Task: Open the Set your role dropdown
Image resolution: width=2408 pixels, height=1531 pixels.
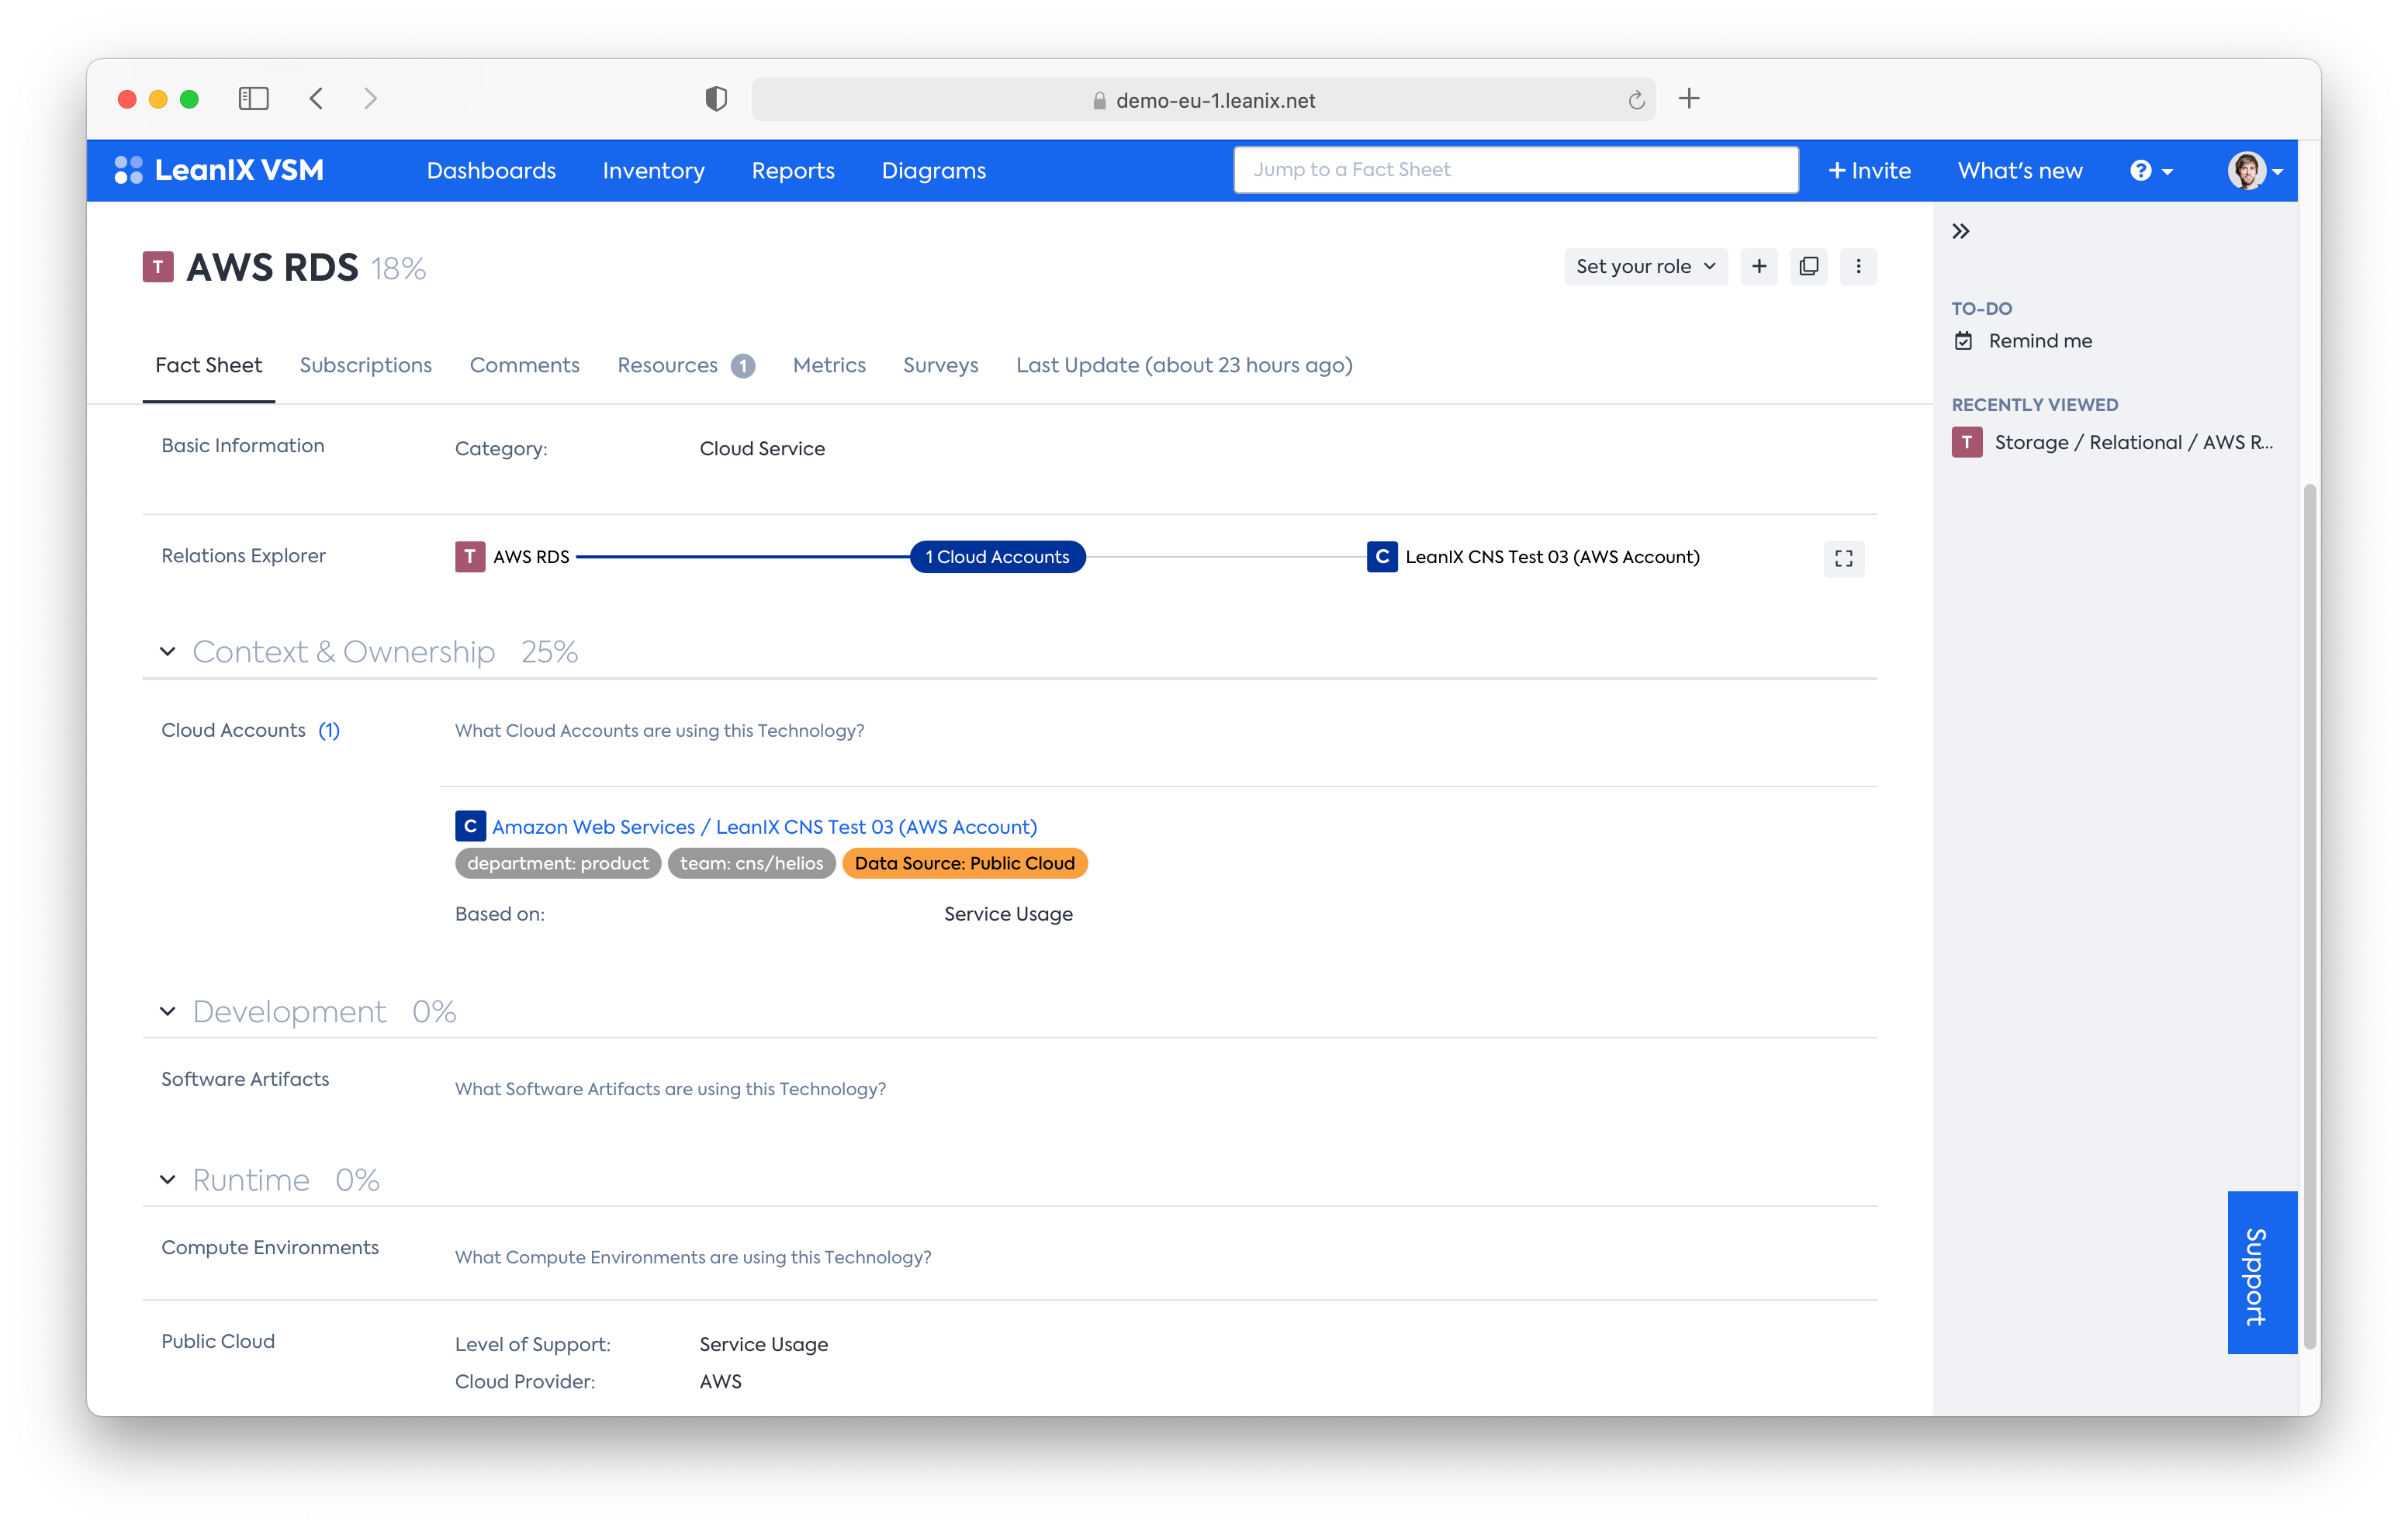Action: coord(1645,266)
